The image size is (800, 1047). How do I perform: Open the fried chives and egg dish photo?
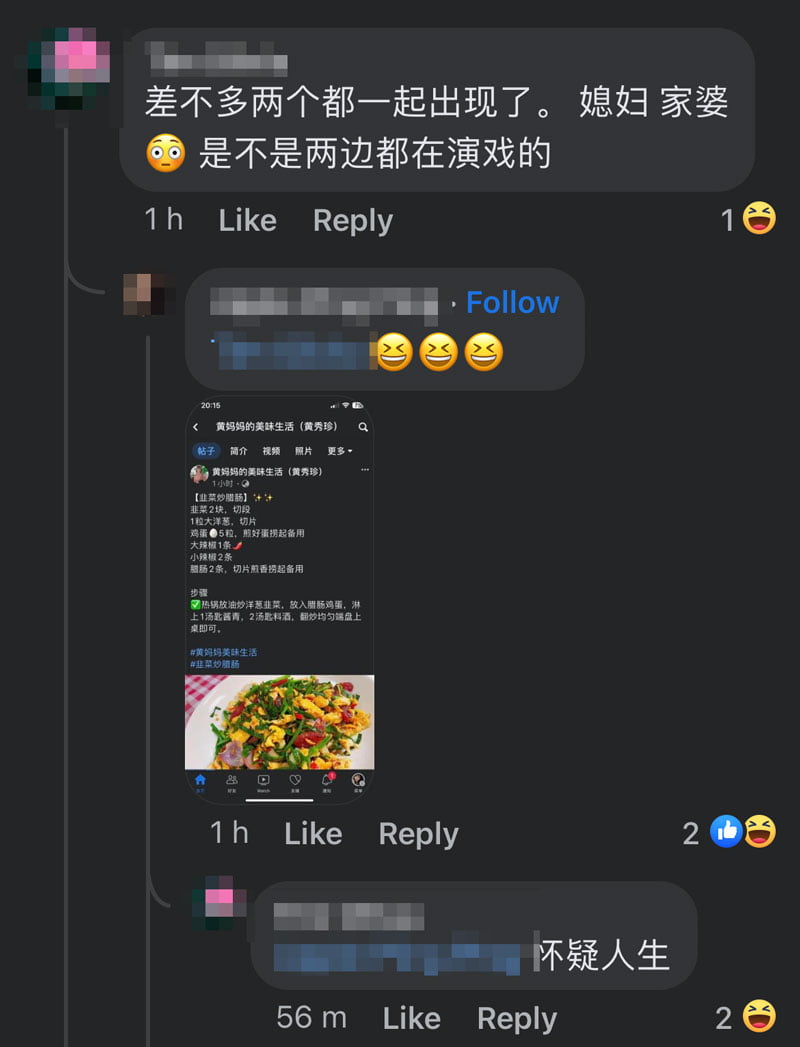pos(280,722)
